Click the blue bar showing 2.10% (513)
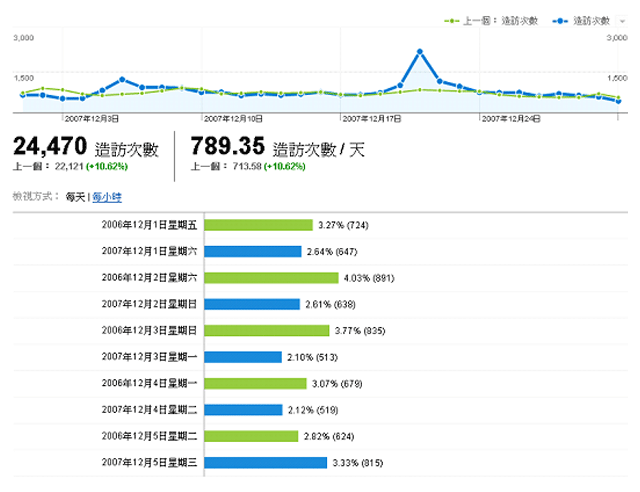 (x=243, y=356)
